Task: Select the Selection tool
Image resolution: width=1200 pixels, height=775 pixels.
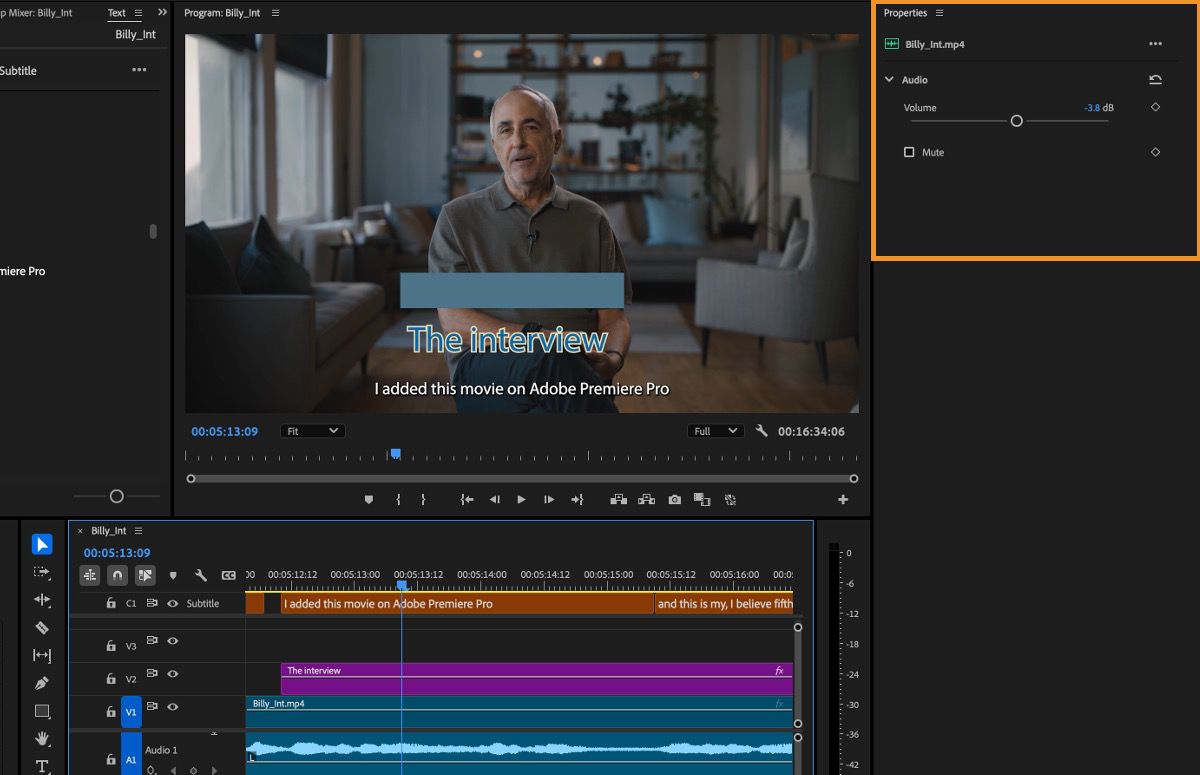Action: [x=41, y=544]
